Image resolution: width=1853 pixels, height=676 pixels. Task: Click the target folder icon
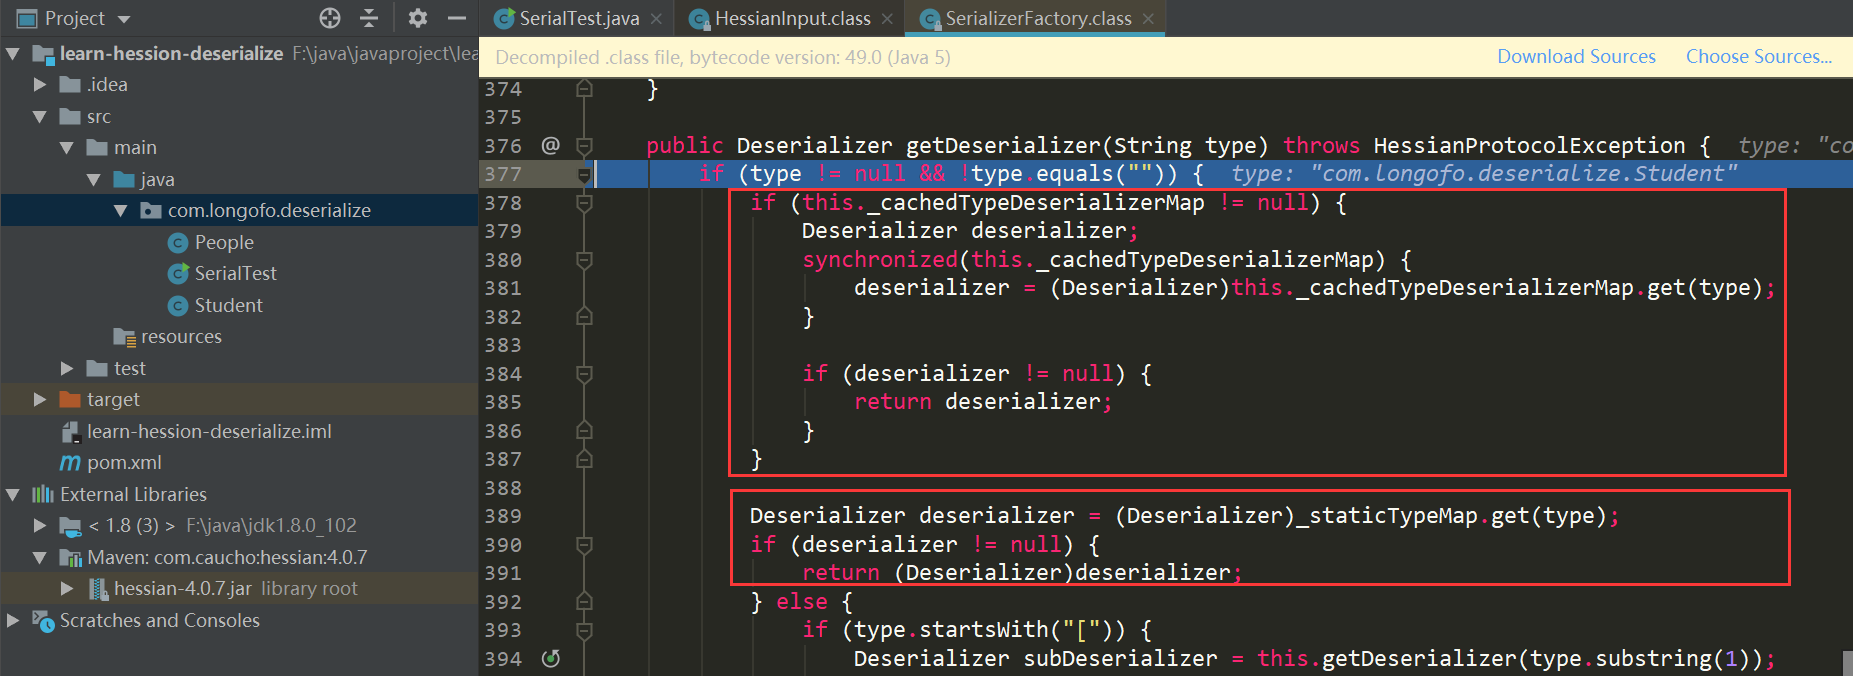pos(70,400)
